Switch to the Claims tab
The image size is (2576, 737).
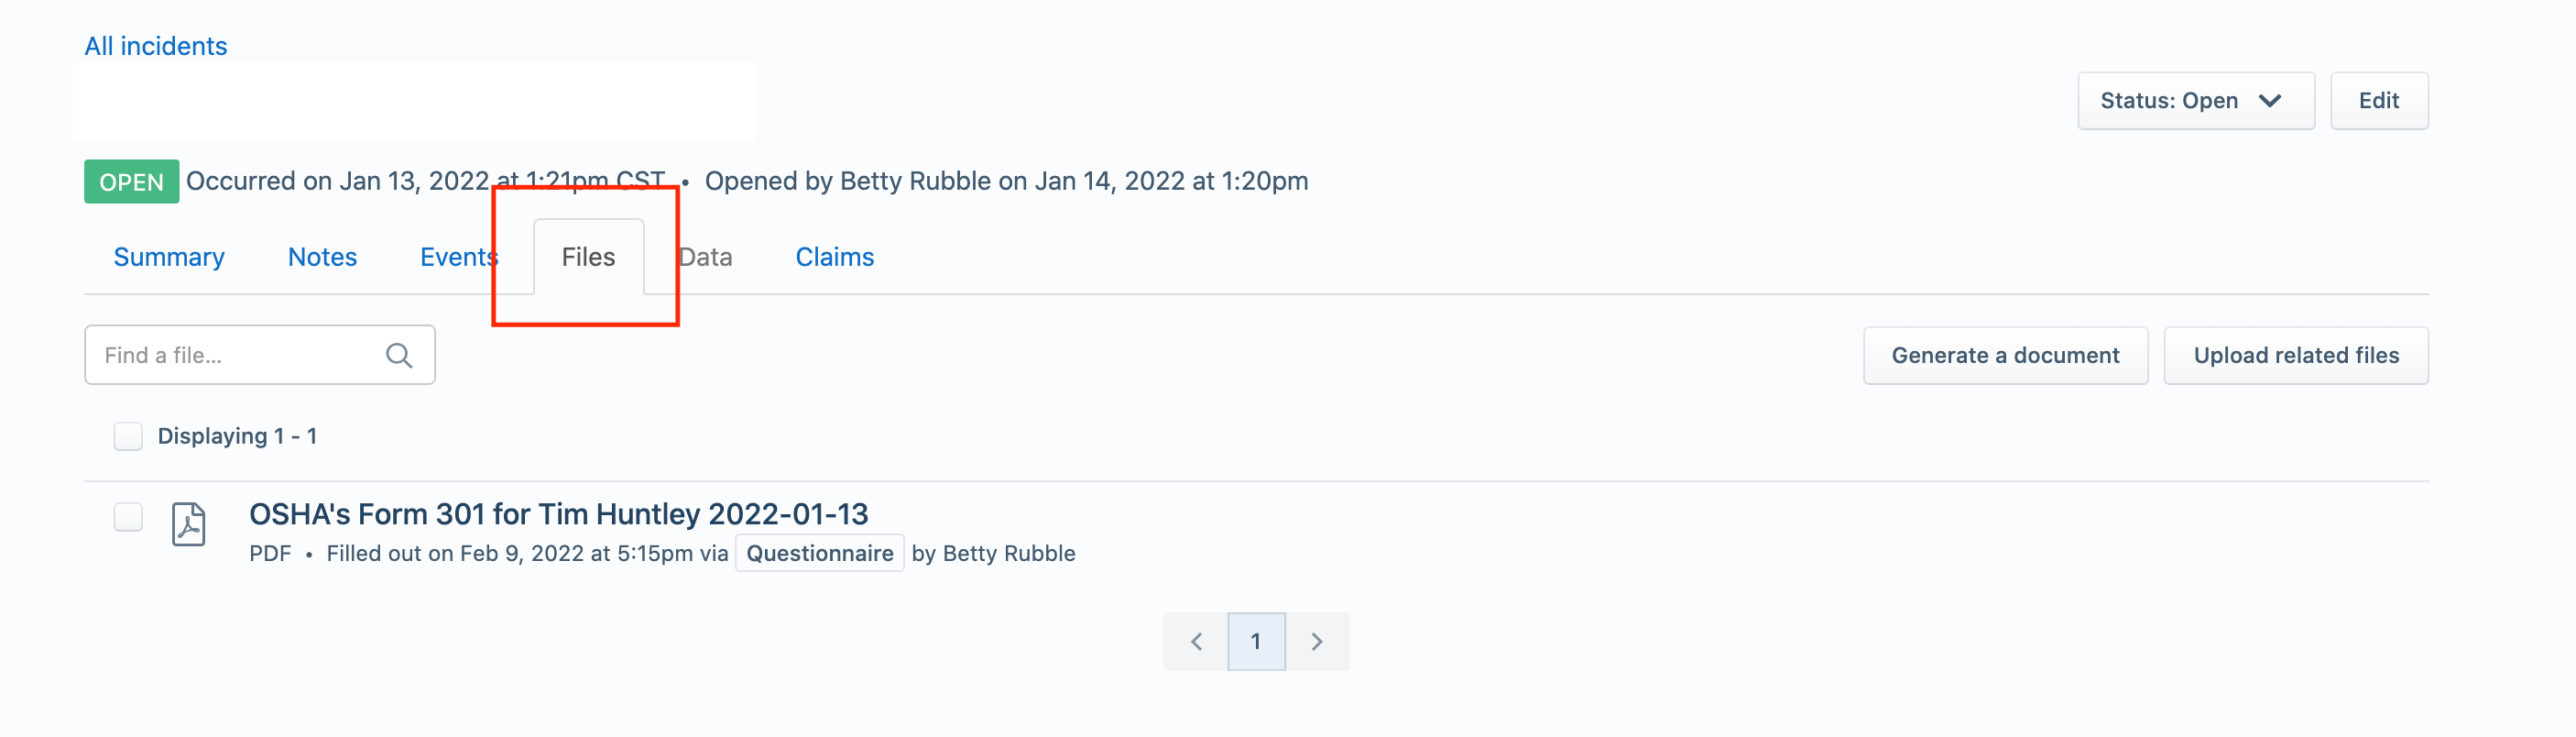pyautogui.click(x=835, y=257)
